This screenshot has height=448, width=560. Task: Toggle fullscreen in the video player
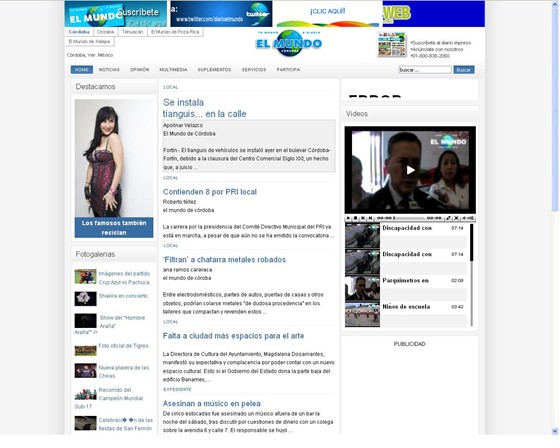pos(448,218)
